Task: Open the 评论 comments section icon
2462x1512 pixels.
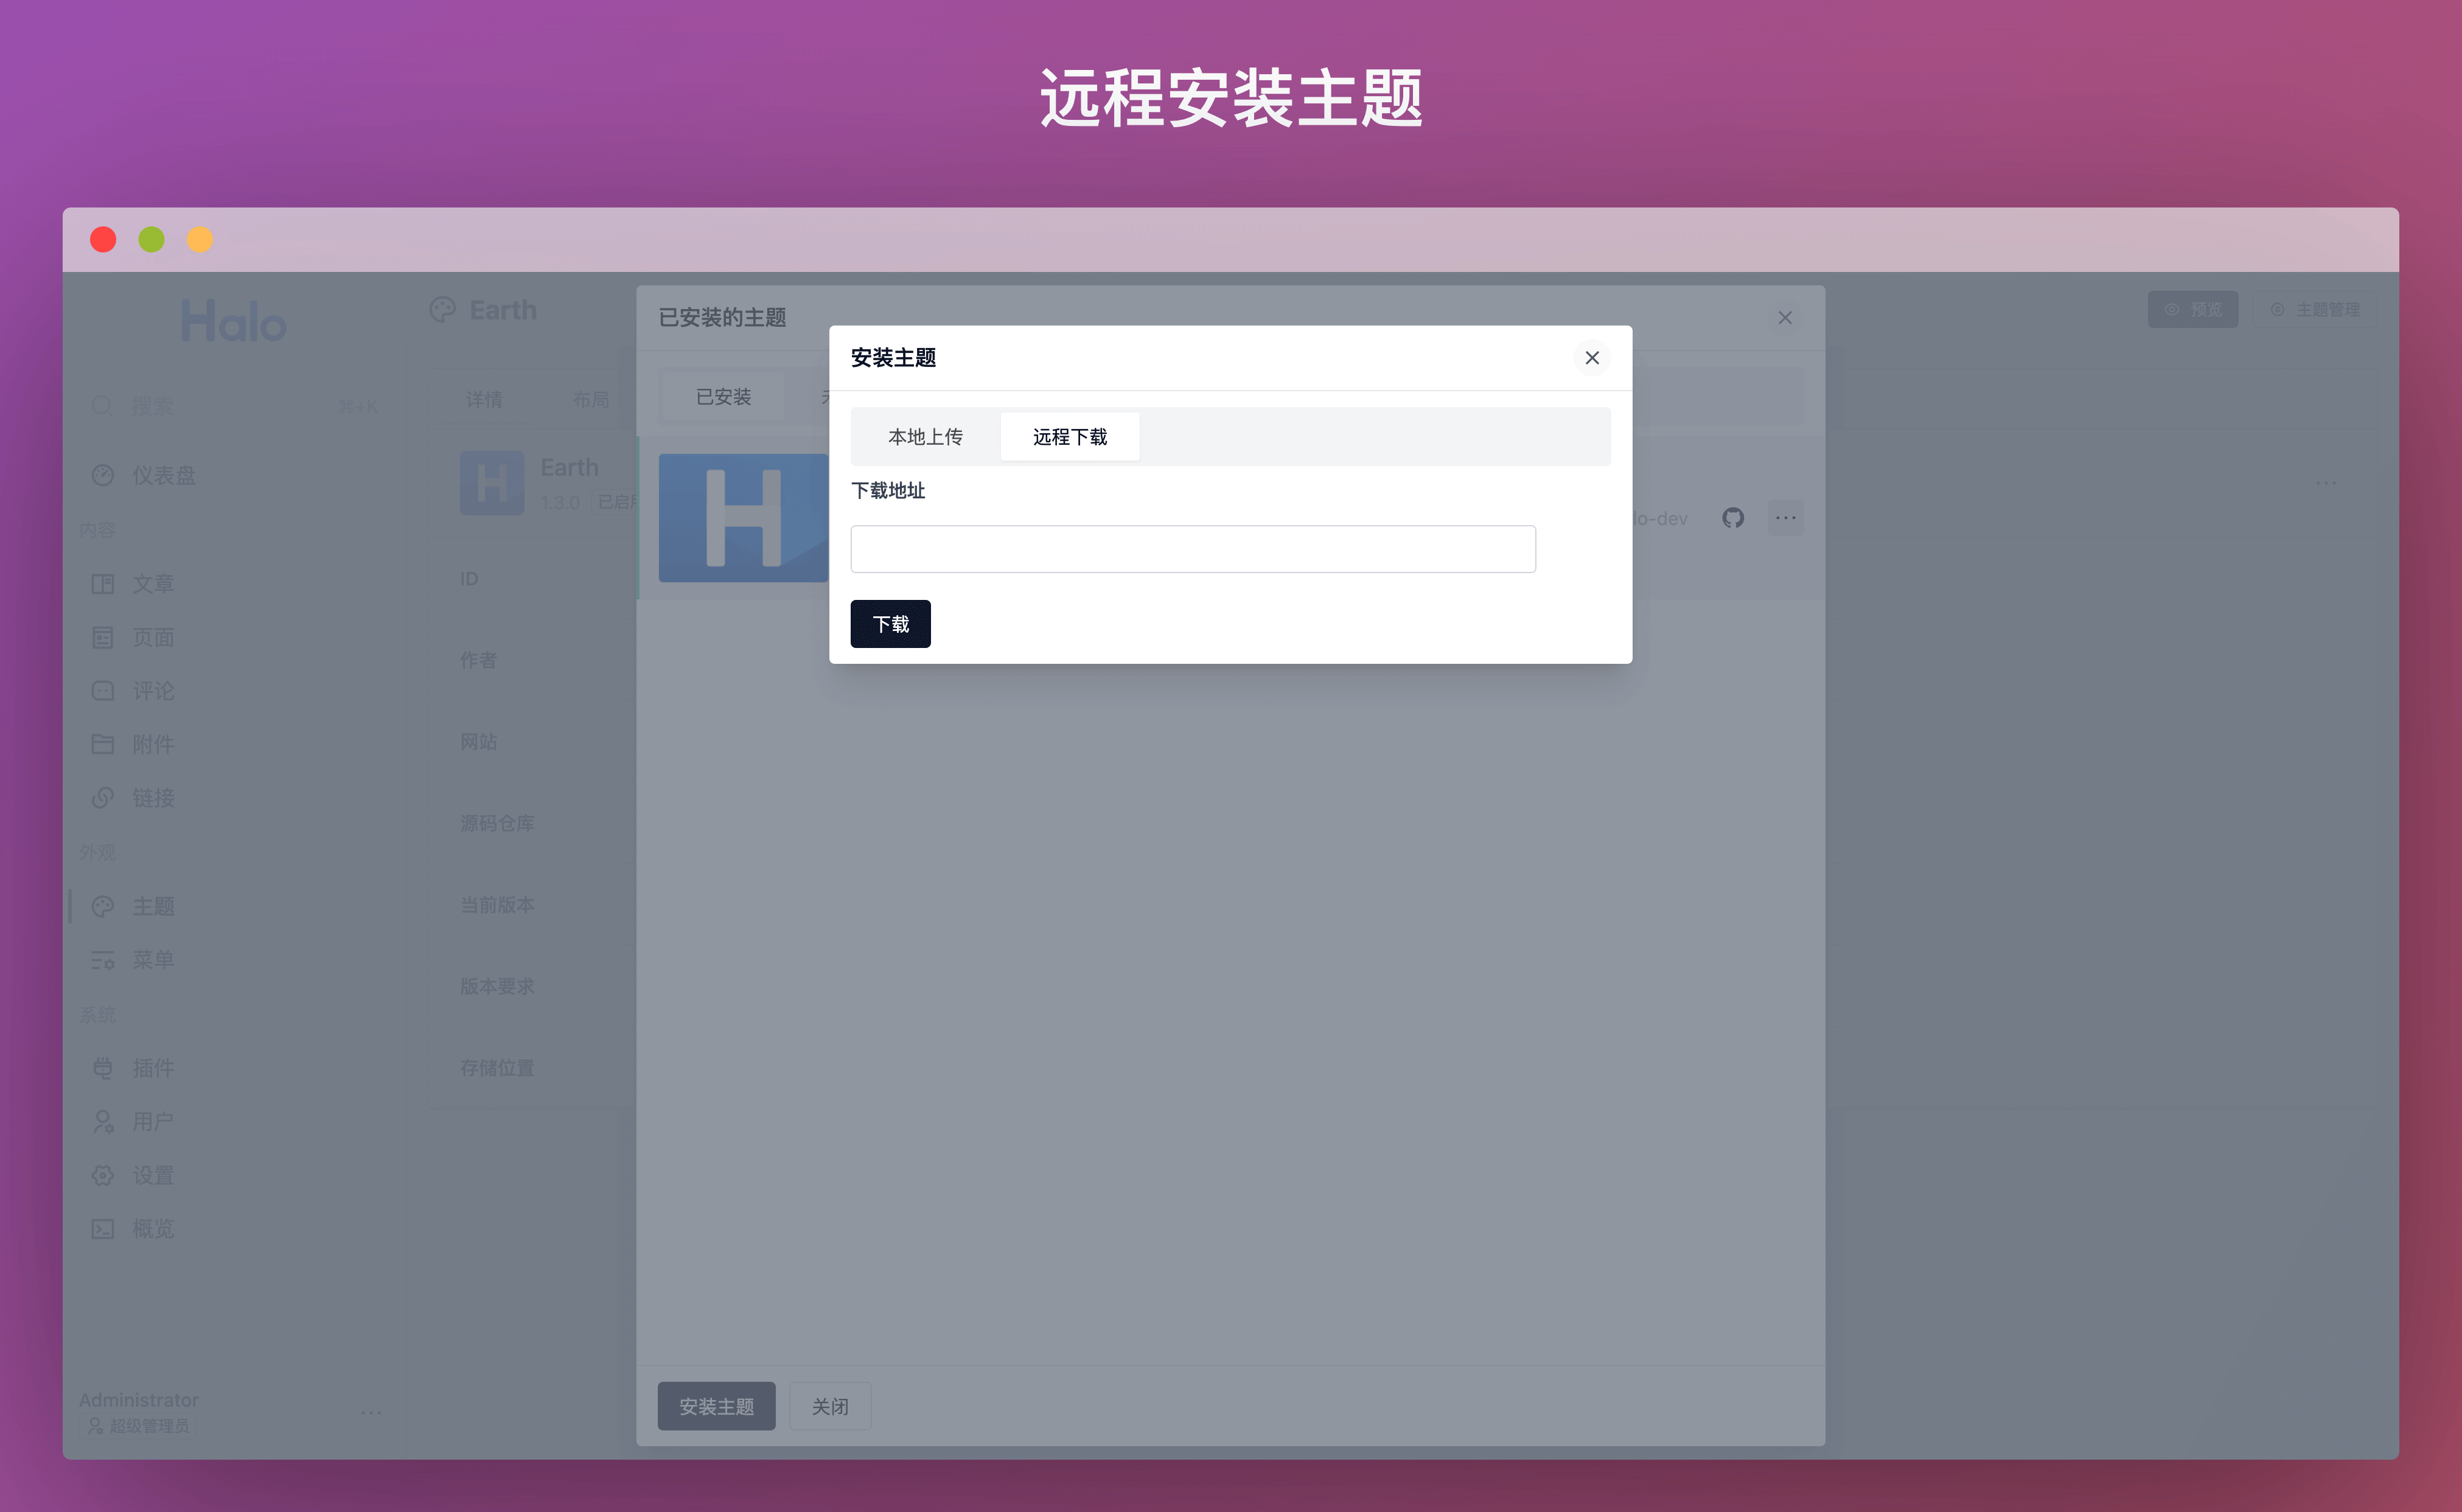Action: pyautogui.click(x=103, y=690)
